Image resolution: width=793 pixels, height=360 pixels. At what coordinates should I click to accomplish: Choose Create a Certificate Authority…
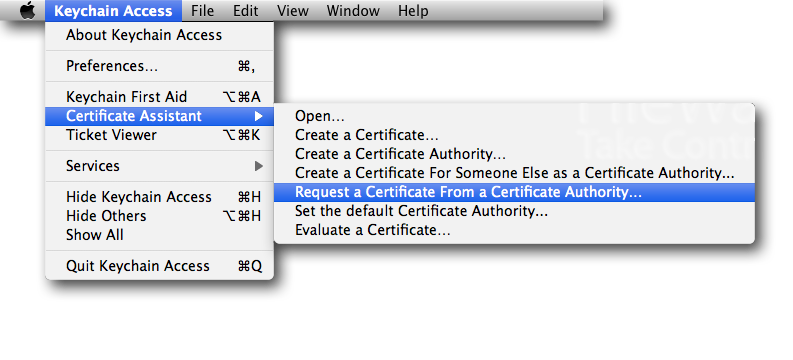click(514, 154)
